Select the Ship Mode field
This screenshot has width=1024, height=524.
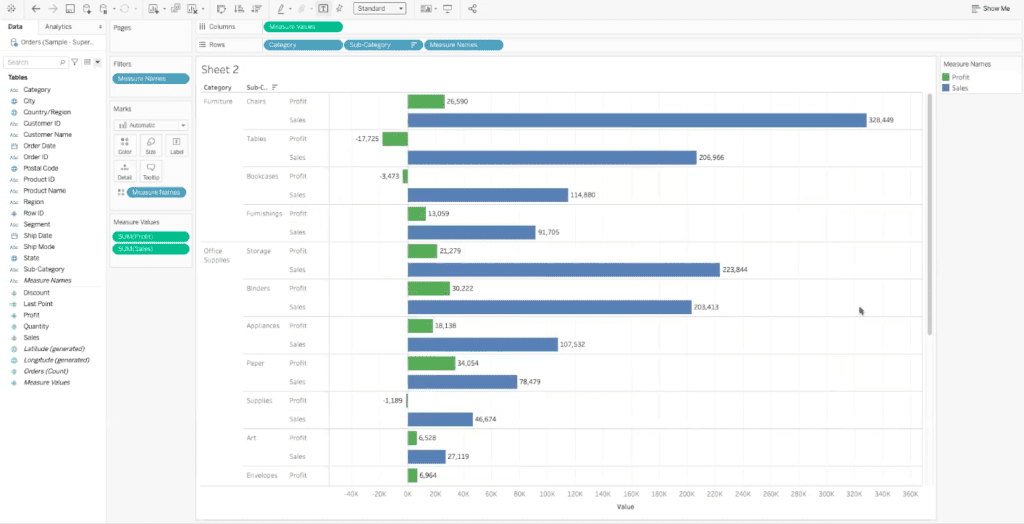(x=39, y=247)
